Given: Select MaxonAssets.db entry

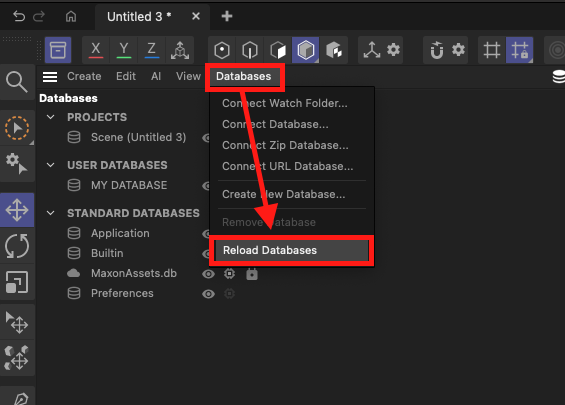Looking at the screenshot, I should click(x=134, y=273).
